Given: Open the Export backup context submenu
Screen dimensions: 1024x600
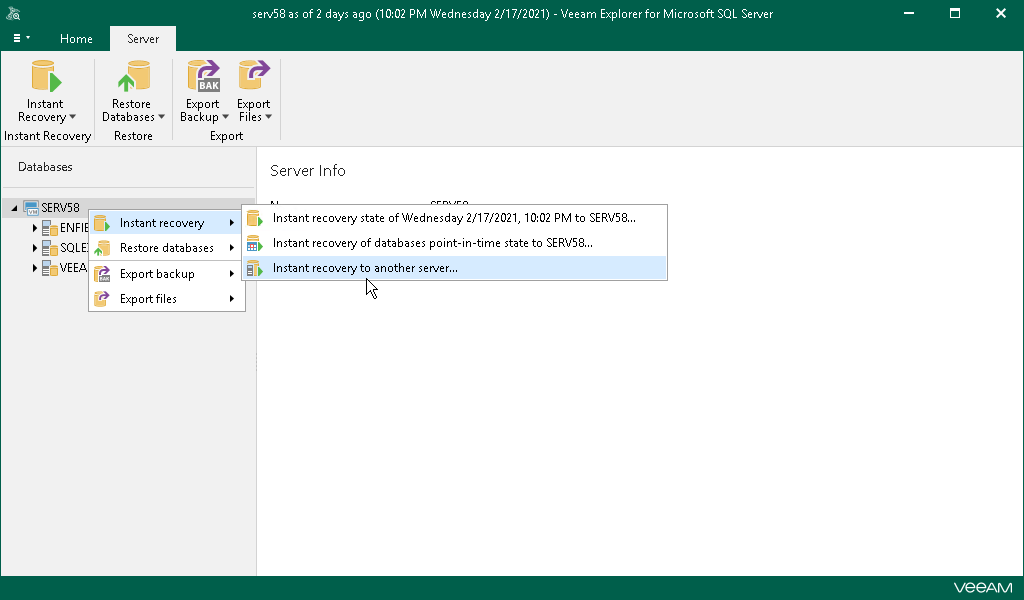Looking at the screenshot, I should coord(167,274).
